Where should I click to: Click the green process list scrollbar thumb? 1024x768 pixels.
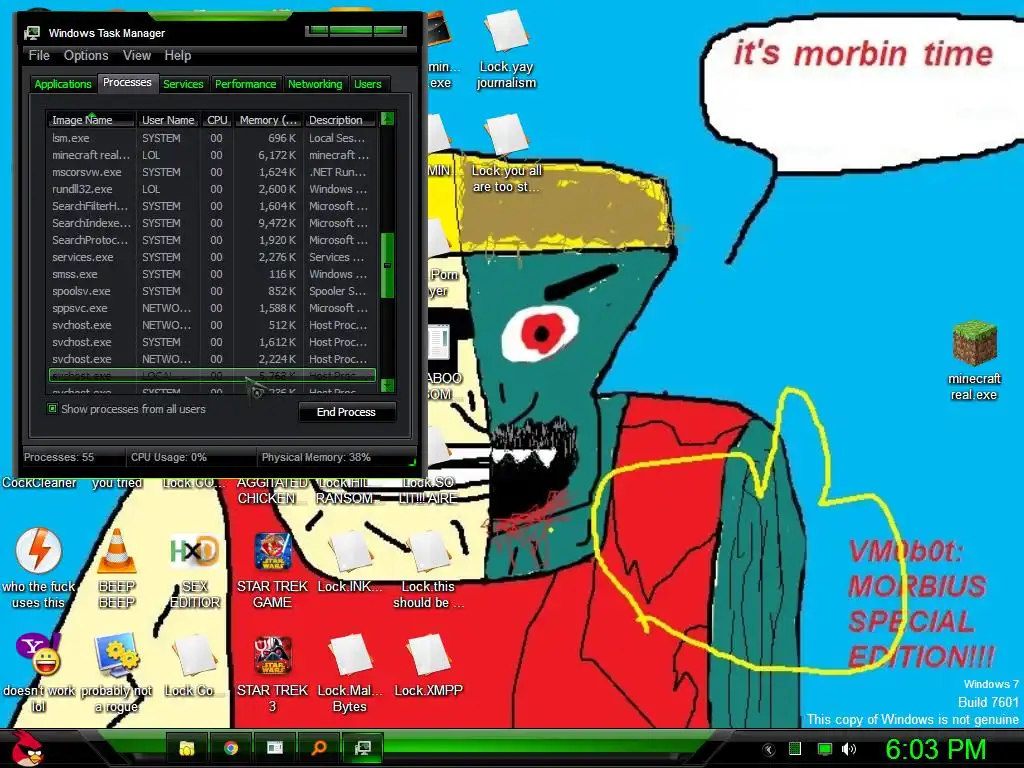click(387, 265)
